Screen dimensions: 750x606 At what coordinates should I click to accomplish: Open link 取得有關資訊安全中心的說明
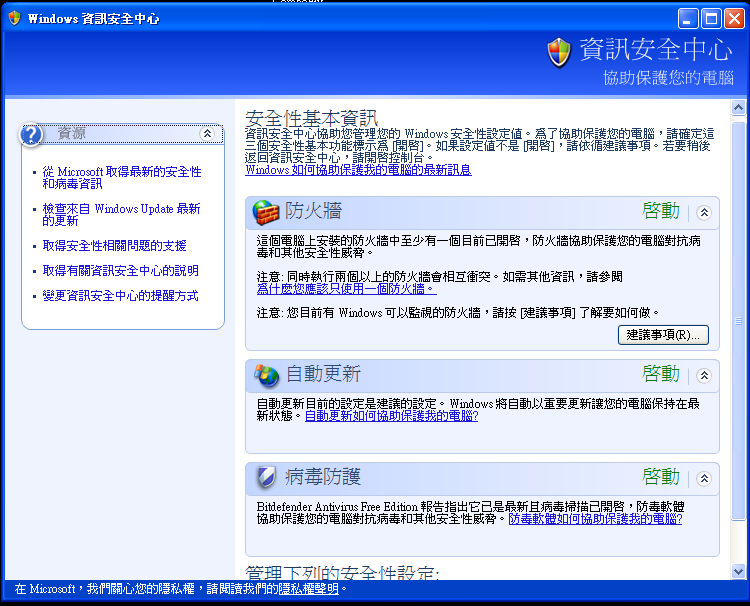pos(121,271)
